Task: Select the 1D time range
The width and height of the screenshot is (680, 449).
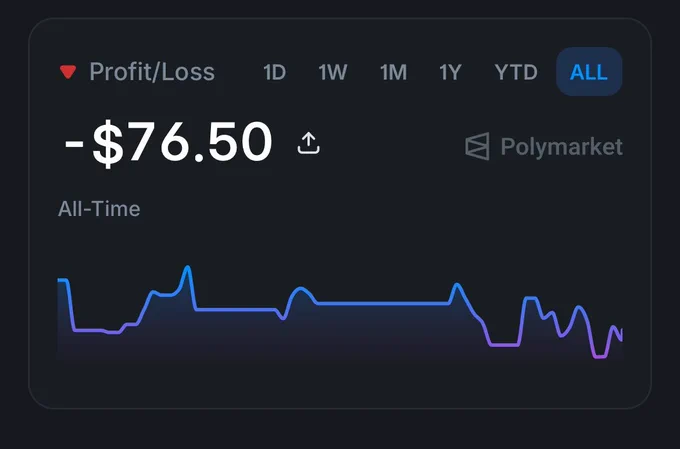Action: coord(275,72)
